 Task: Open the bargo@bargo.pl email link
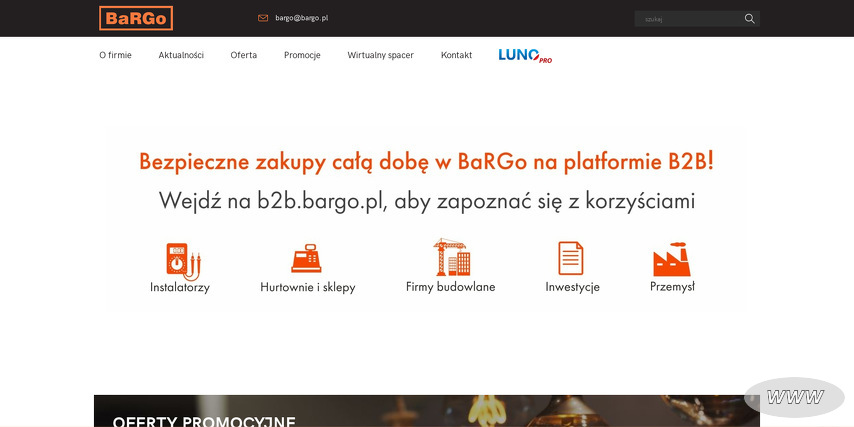(302, 18)
